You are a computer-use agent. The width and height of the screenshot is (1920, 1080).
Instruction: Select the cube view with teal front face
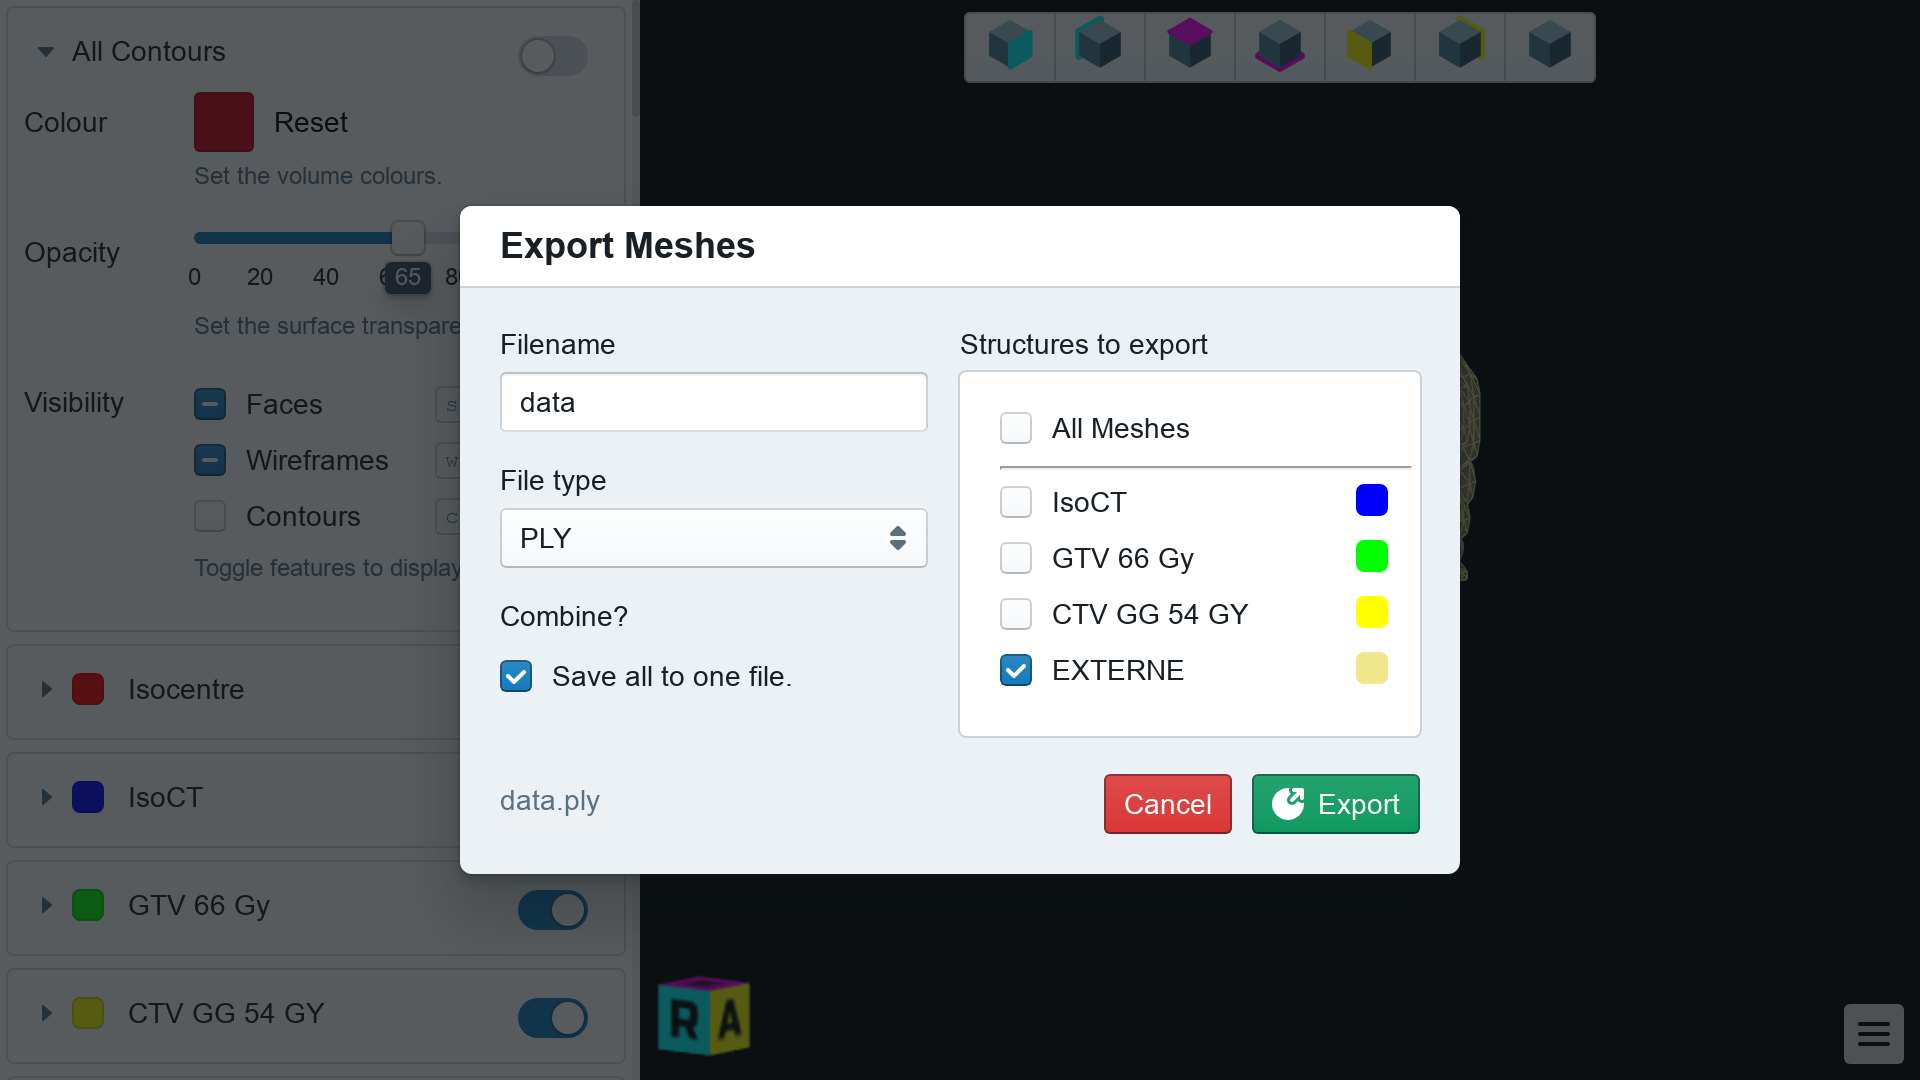pos(1010,47)
